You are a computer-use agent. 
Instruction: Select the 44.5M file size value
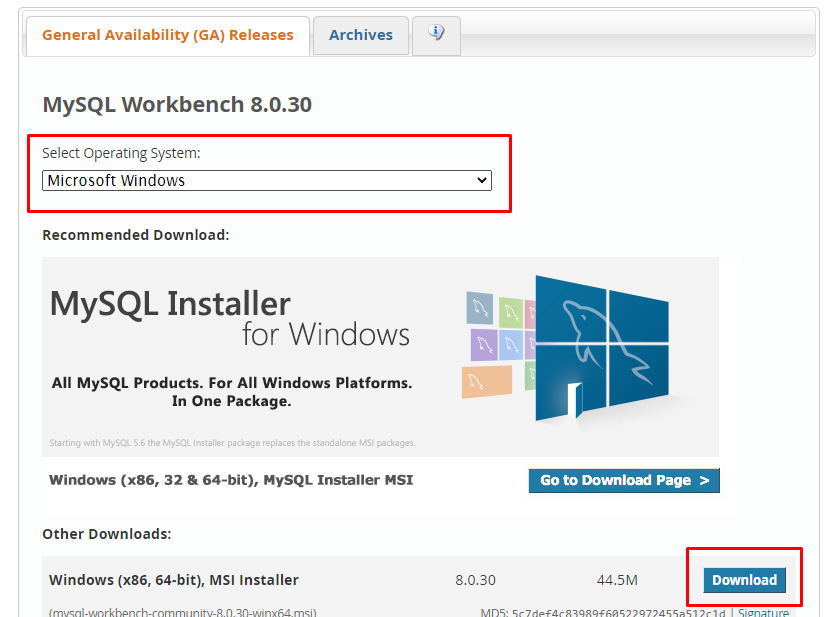(x=617, y=580)
